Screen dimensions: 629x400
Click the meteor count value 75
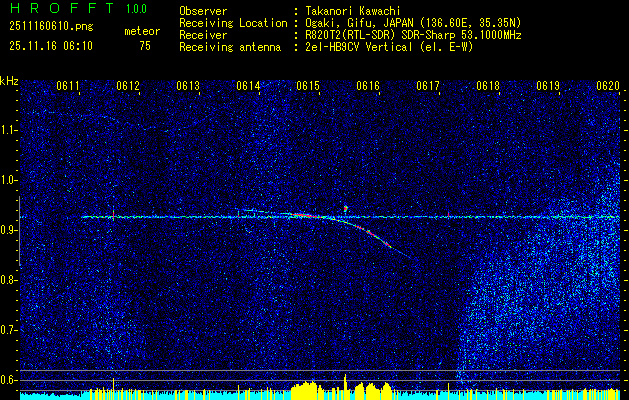(145, 46)
